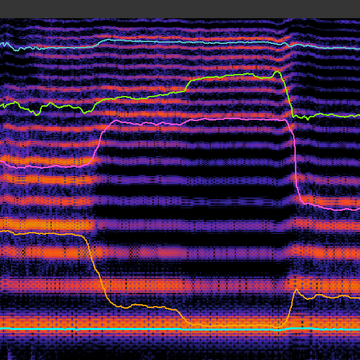Click the orange curve's flat bottom plateau
The width and height of the screenshot is (360, 360).
(x=233, y=326)
